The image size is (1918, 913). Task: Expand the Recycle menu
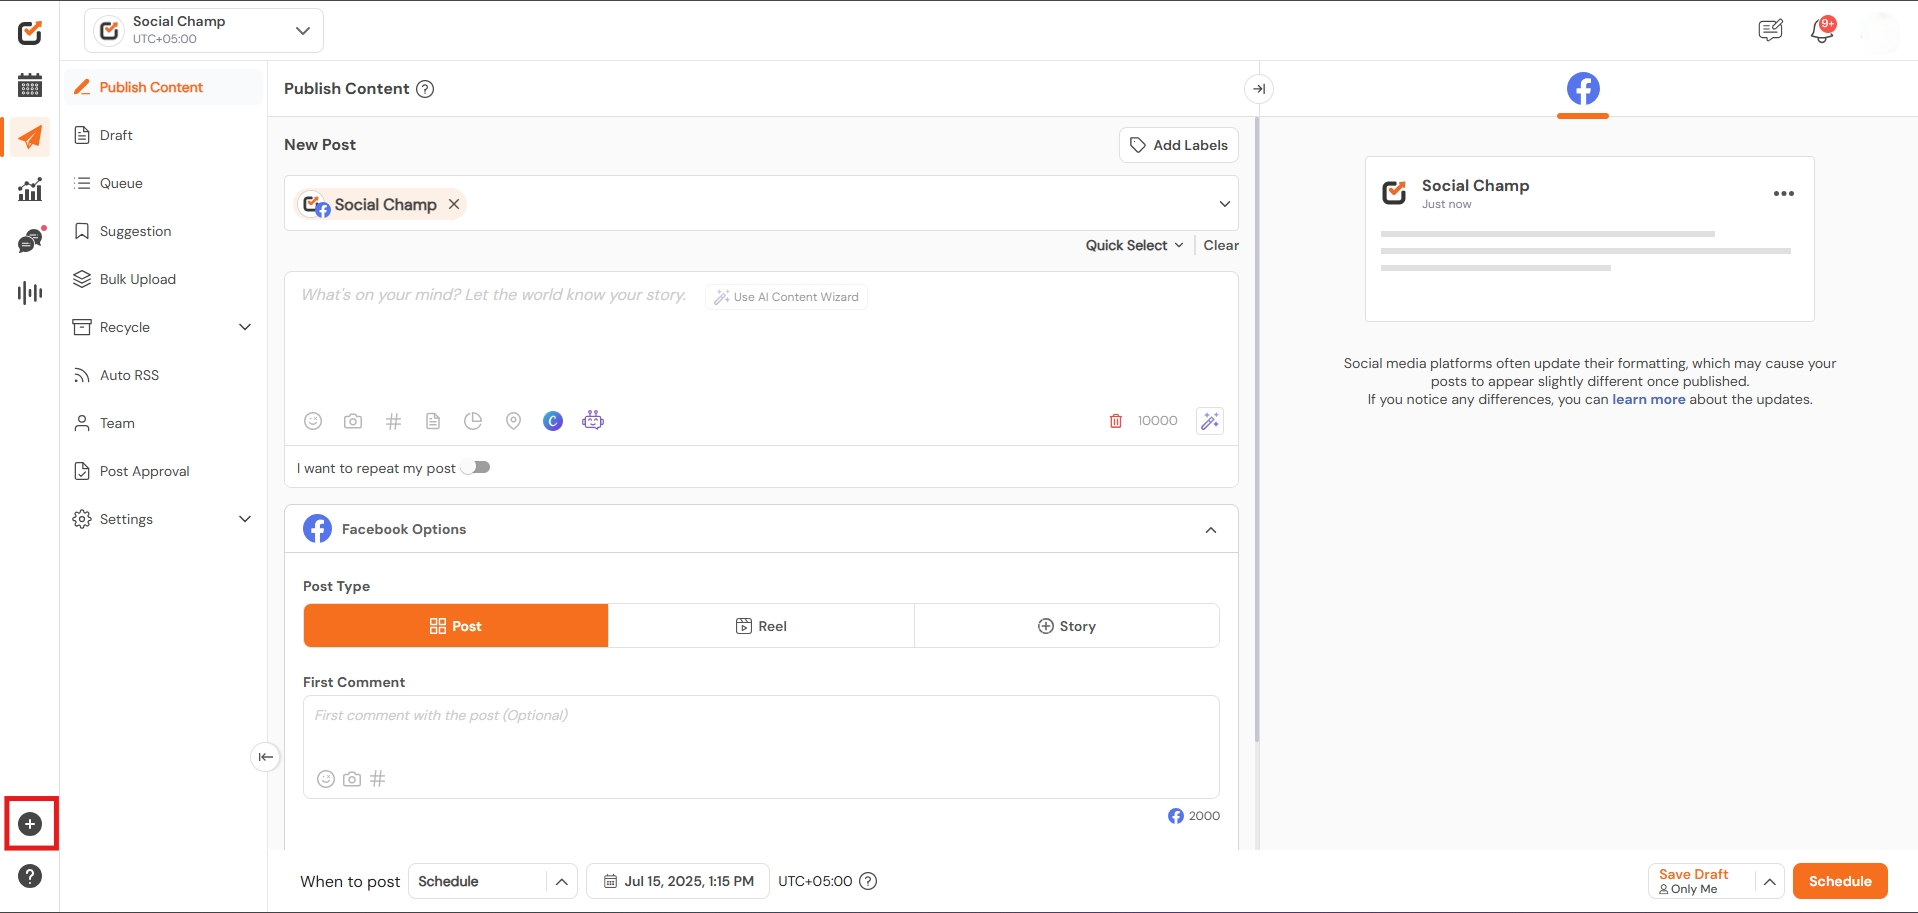coord(245,327)
